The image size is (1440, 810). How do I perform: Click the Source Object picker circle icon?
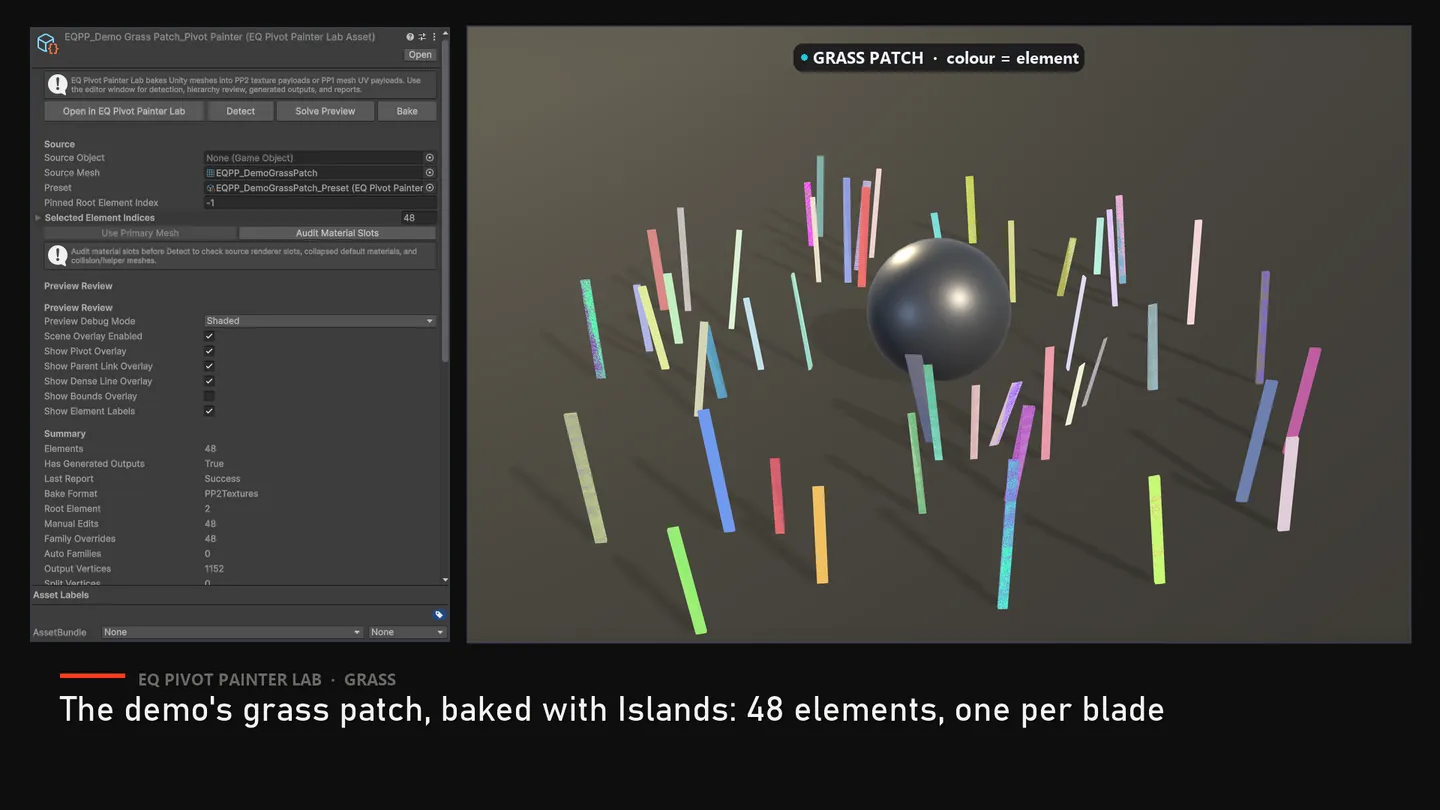430,158
